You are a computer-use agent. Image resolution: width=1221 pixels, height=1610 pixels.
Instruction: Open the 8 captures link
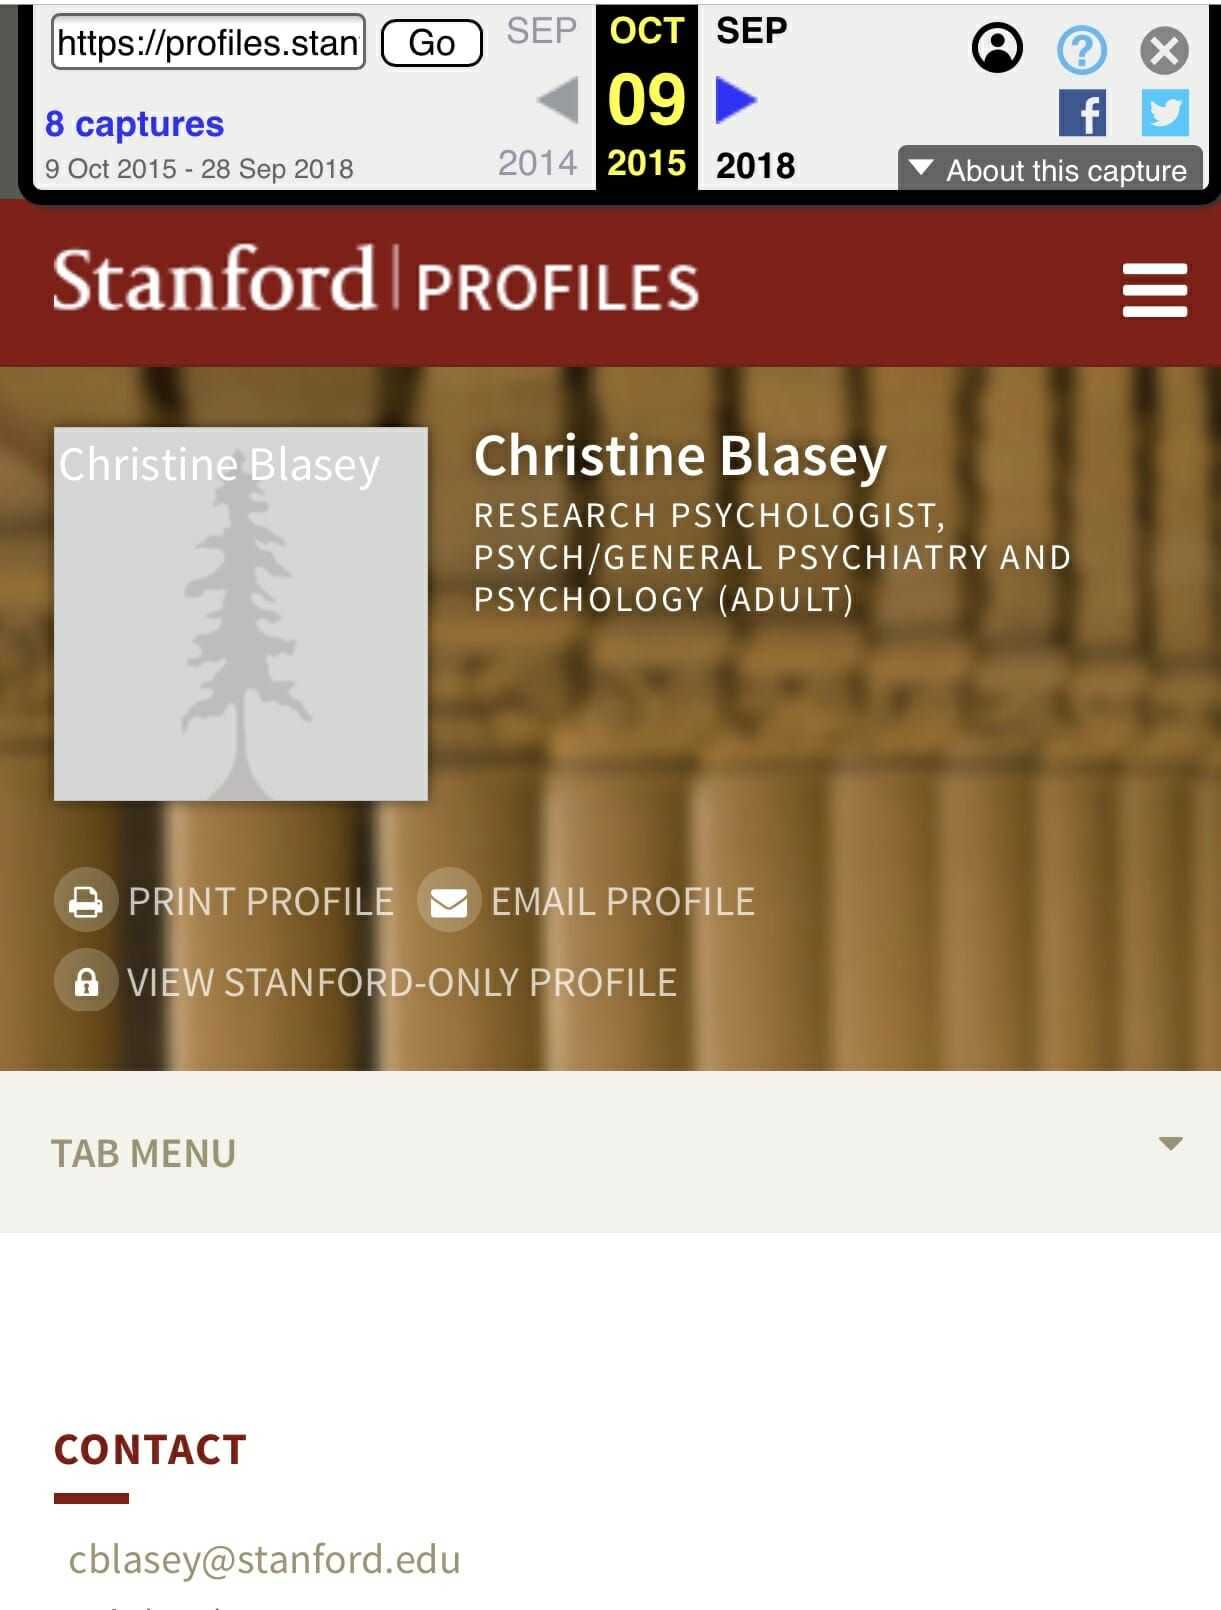pos(134,124)
